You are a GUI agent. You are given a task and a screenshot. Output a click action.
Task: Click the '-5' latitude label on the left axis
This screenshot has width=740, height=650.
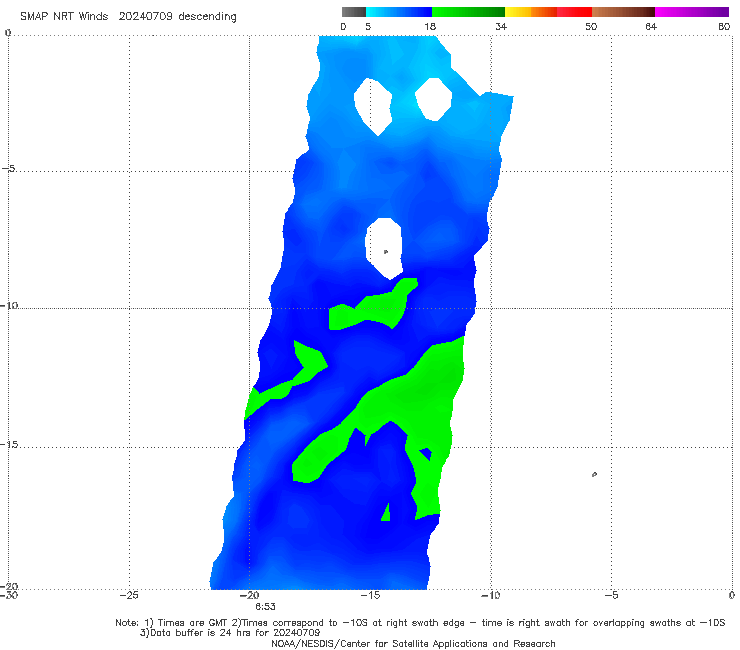coord(8,169)
